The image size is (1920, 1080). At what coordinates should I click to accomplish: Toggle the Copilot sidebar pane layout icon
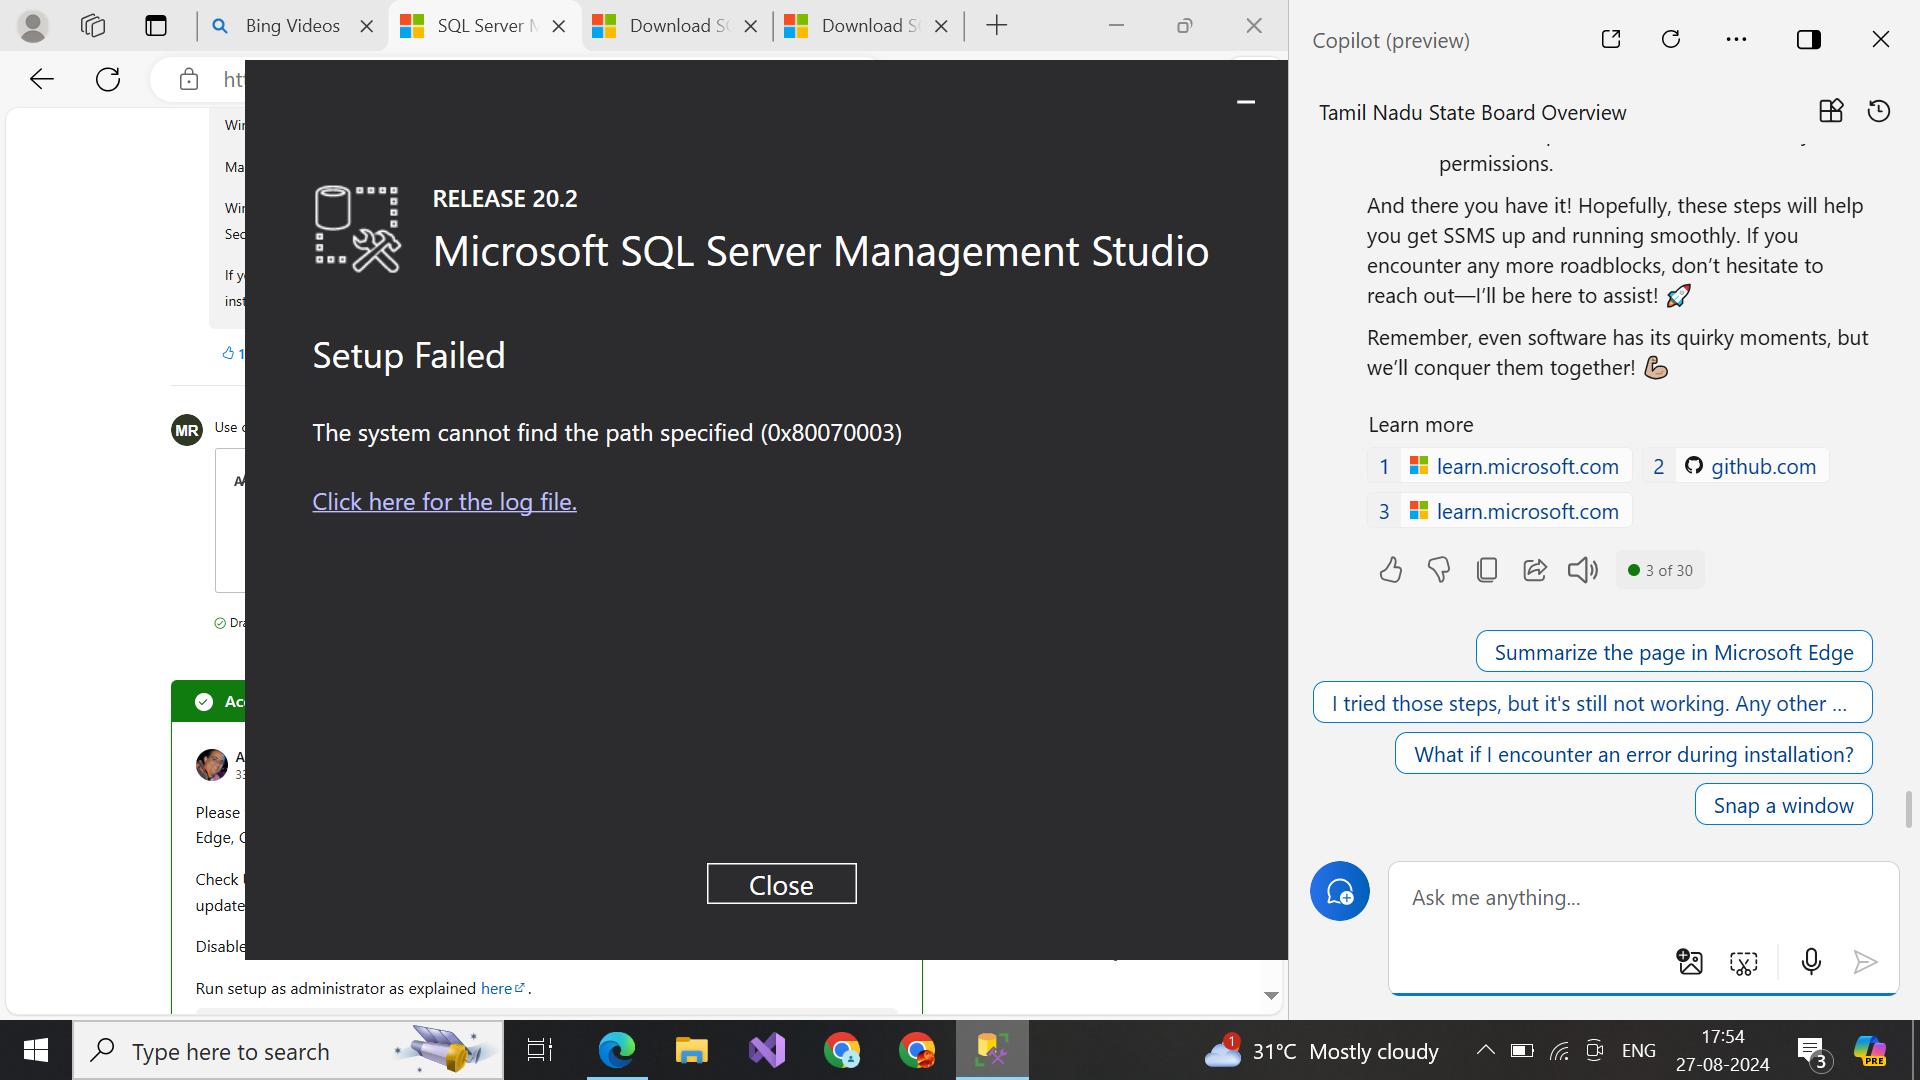tap(1808, 39)
